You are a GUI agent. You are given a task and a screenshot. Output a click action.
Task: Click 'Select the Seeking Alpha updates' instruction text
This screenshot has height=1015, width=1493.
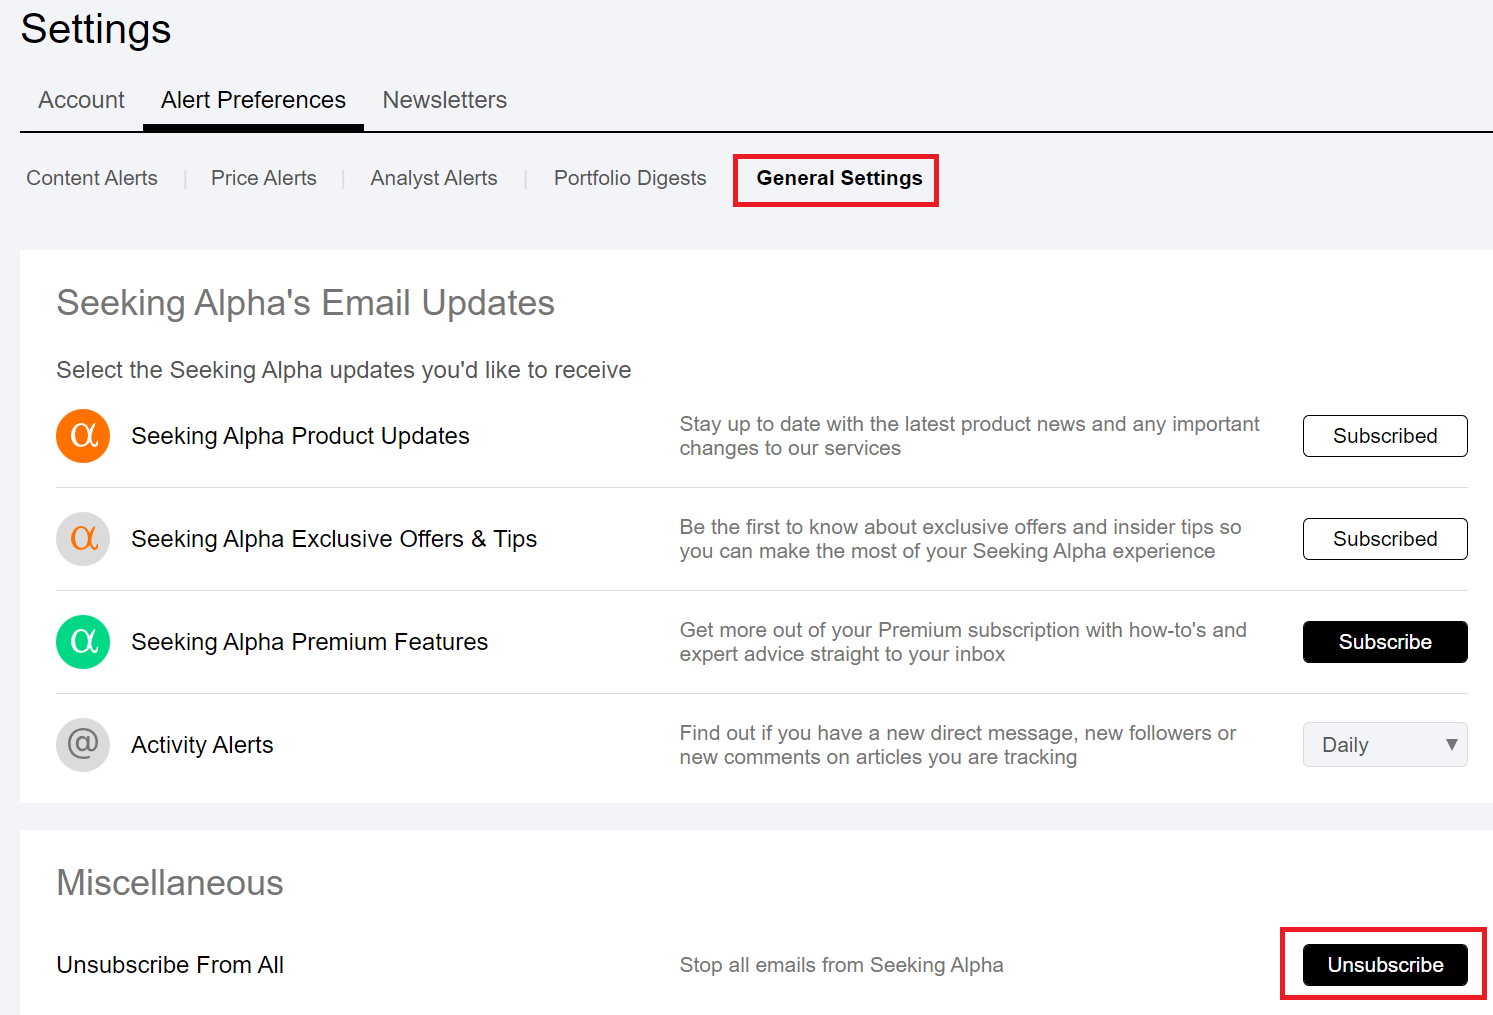(344, 370)
